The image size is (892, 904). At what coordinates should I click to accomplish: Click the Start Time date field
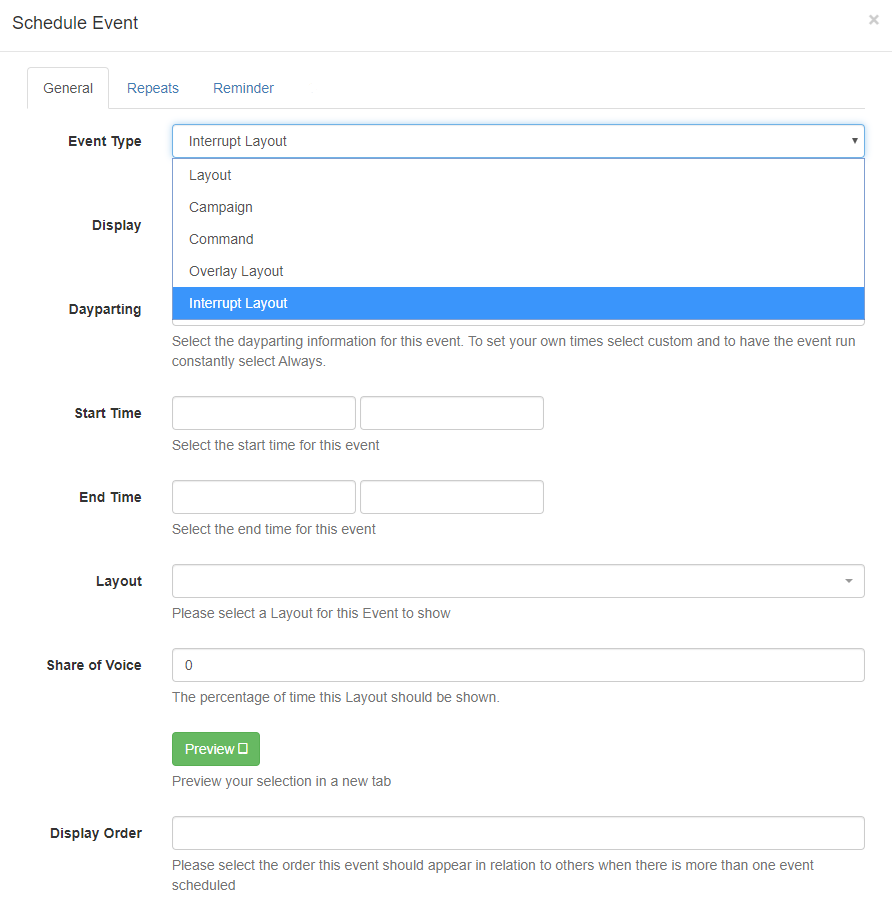pos(263,412)
